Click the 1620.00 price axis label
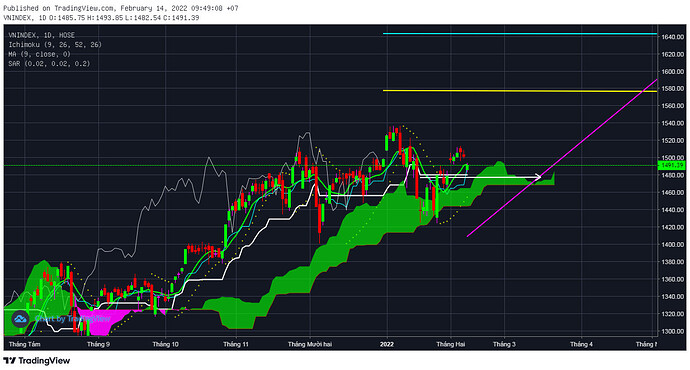 pyautogui.click(x=672, y=54)
